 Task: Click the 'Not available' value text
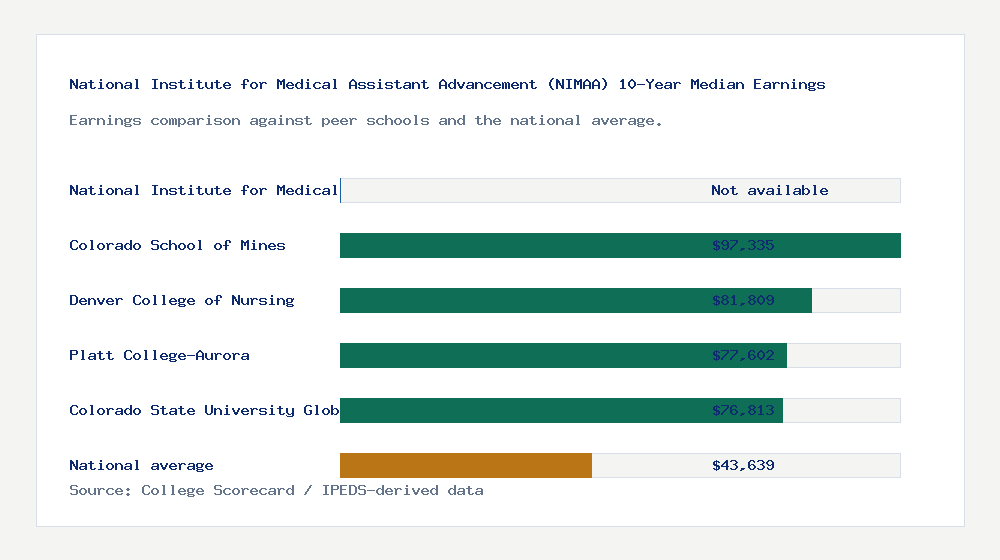(x=770, y=190)
